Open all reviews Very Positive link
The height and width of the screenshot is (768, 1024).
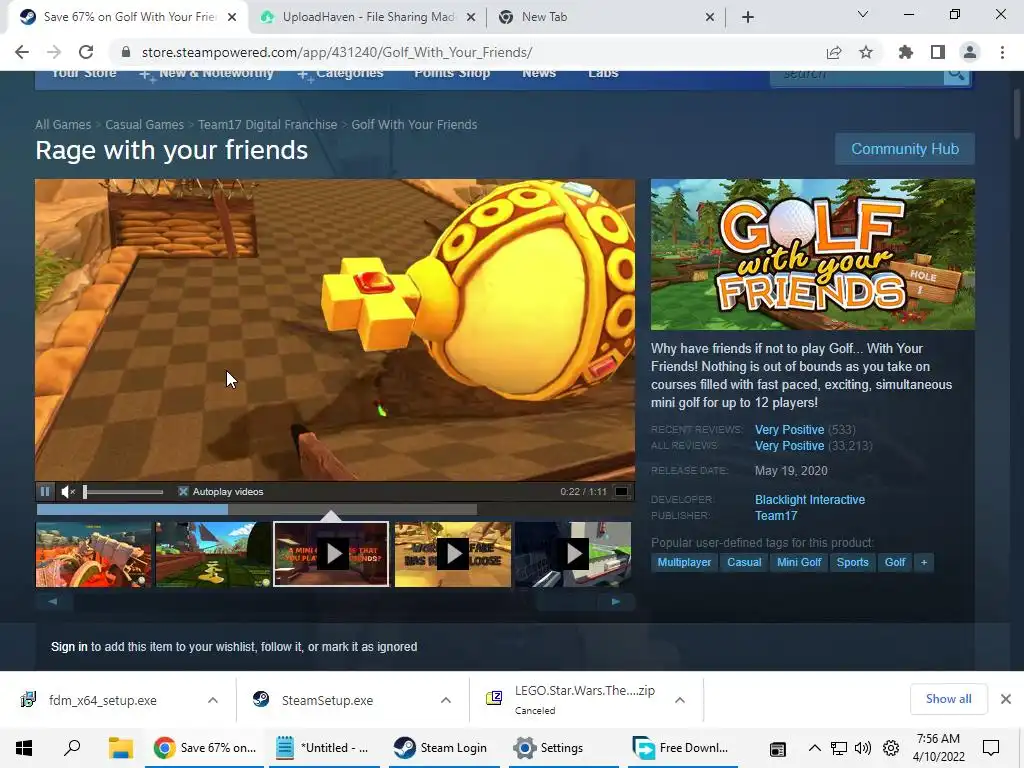click(789, 446)
